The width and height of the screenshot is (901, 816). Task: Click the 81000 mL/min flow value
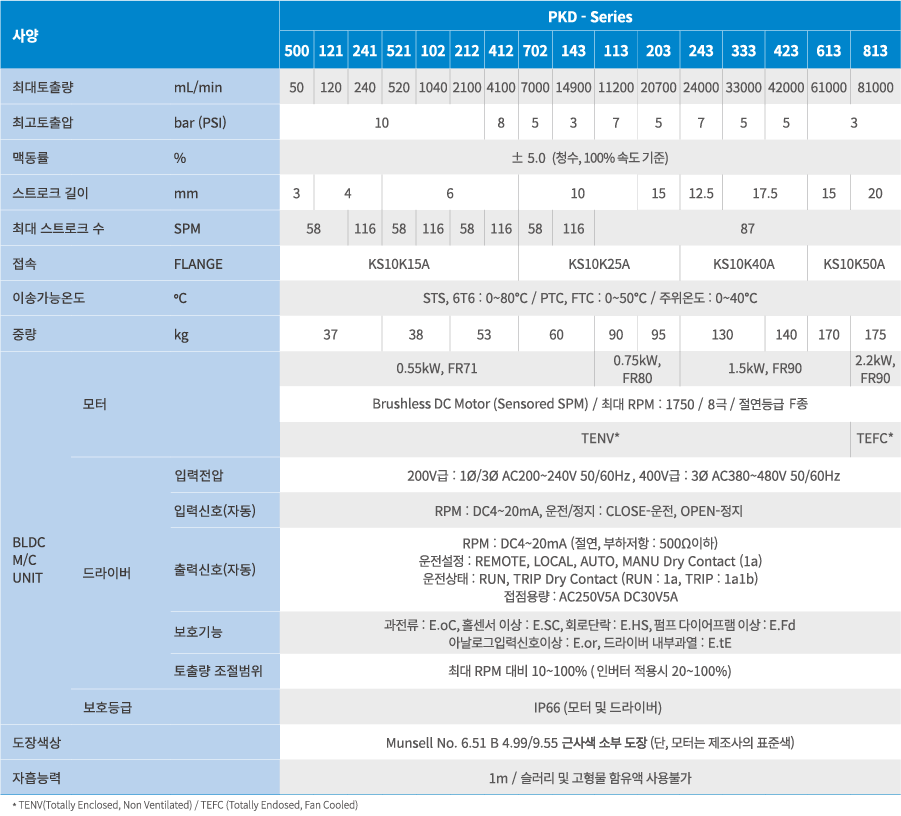[875, 87]
